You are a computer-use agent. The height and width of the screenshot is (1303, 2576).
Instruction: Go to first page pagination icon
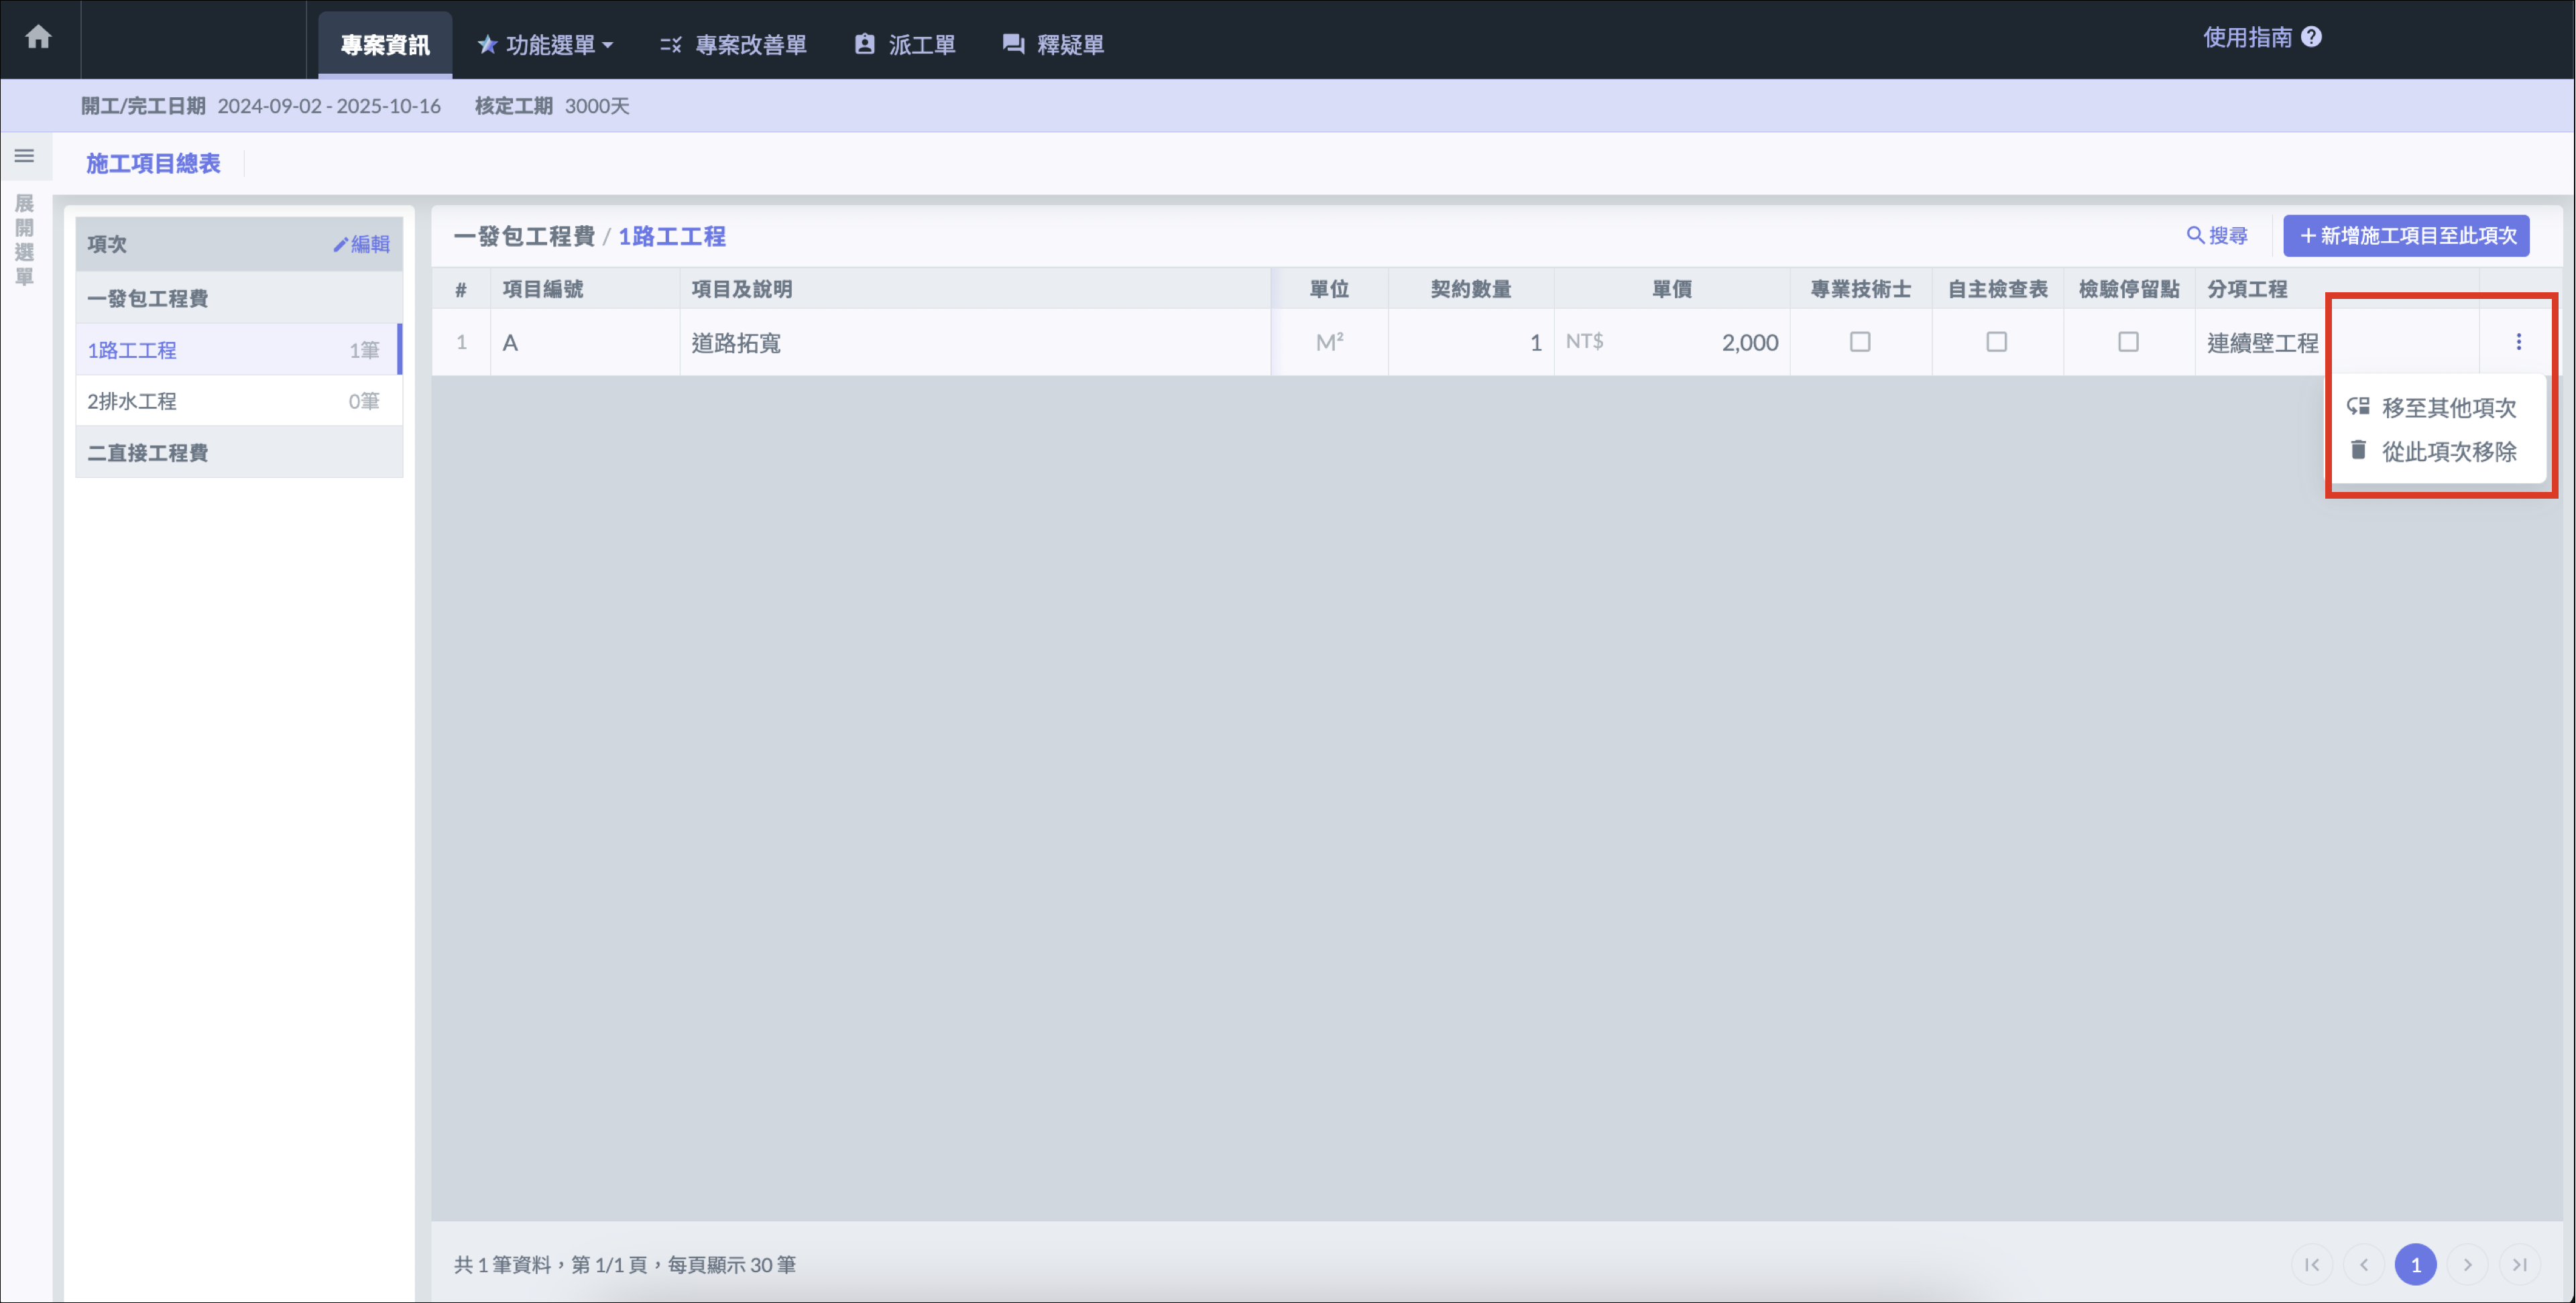(2312, 1264)
